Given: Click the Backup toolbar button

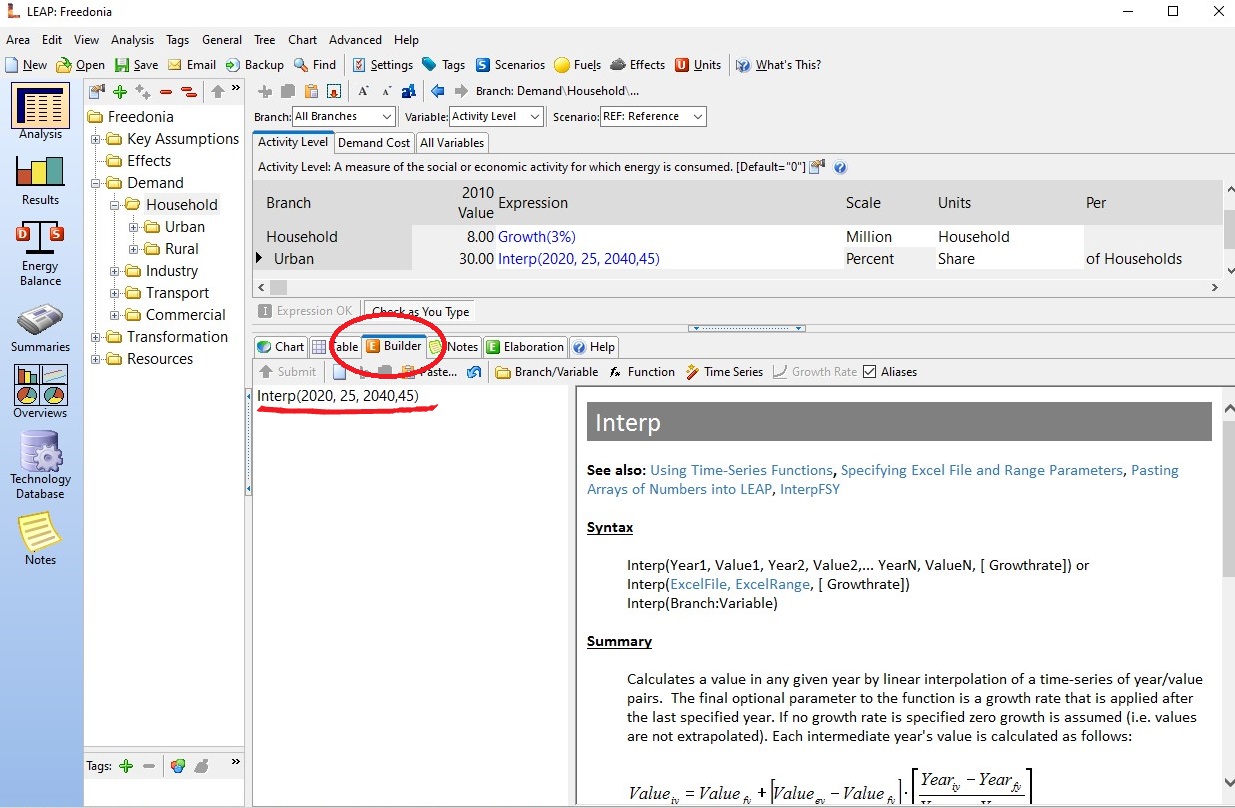Looking at the screenshot, I should pyautogui.click(x=255, y=65).
